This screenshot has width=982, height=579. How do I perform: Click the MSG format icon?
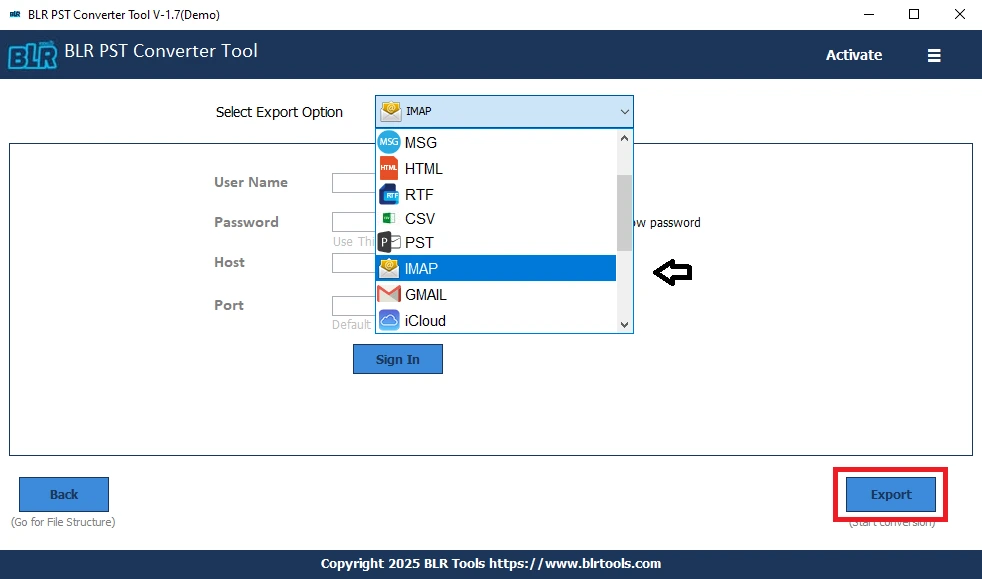tap(389, 142)
